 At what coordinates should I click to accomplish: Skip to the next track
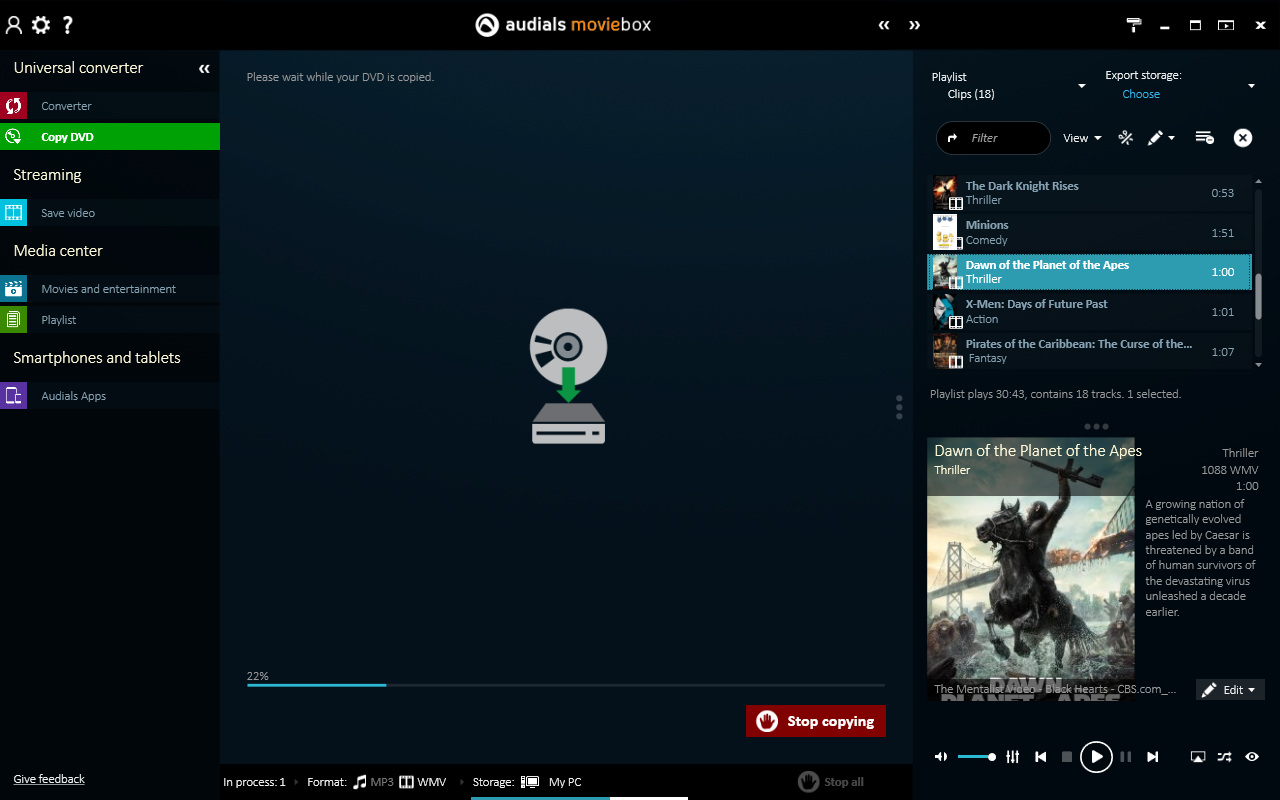[1153, 757]
